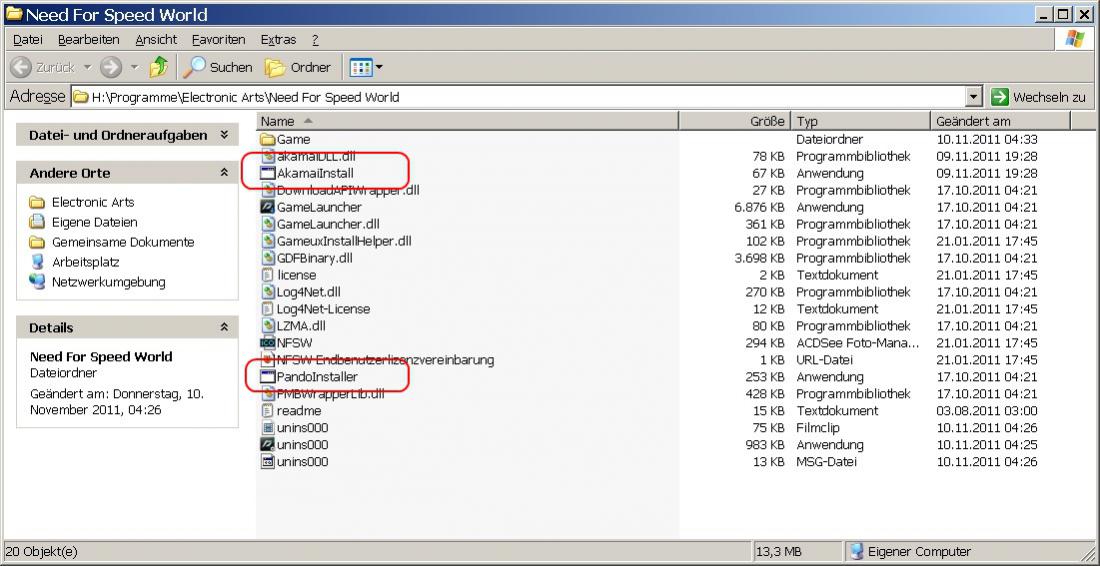Select the readme text document icon

(x=267, y=410)
